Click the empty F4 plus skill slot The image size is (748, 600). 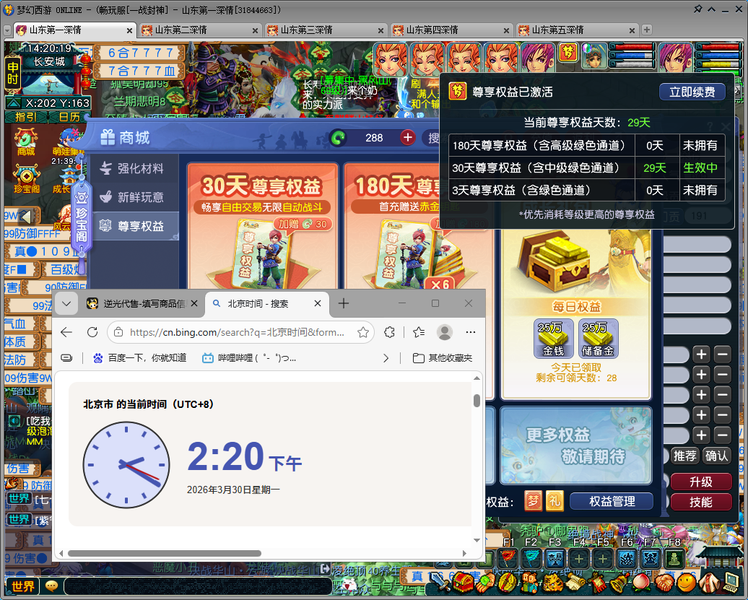coord(579,558)
